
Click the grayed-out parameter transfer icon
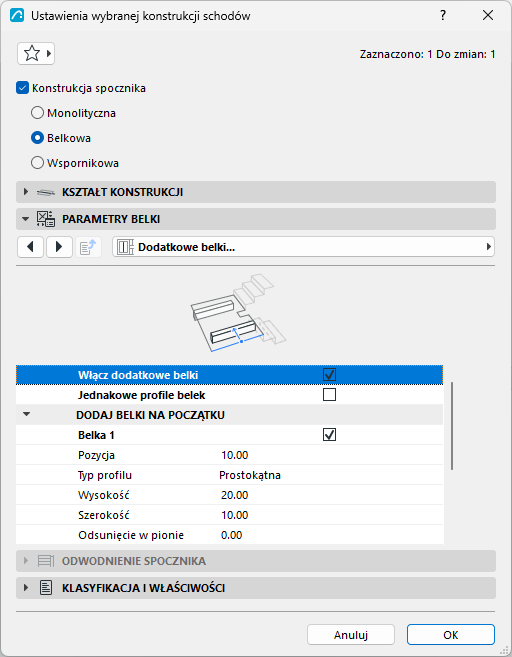point(88,247)
